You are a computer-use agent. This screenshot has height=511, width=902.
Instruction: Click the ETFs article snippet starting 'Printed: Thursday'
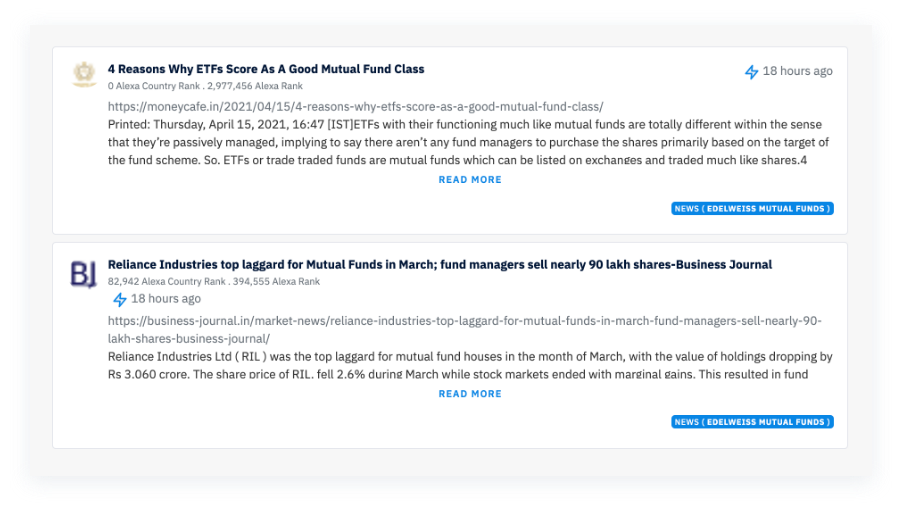click(x=468, y=142)
